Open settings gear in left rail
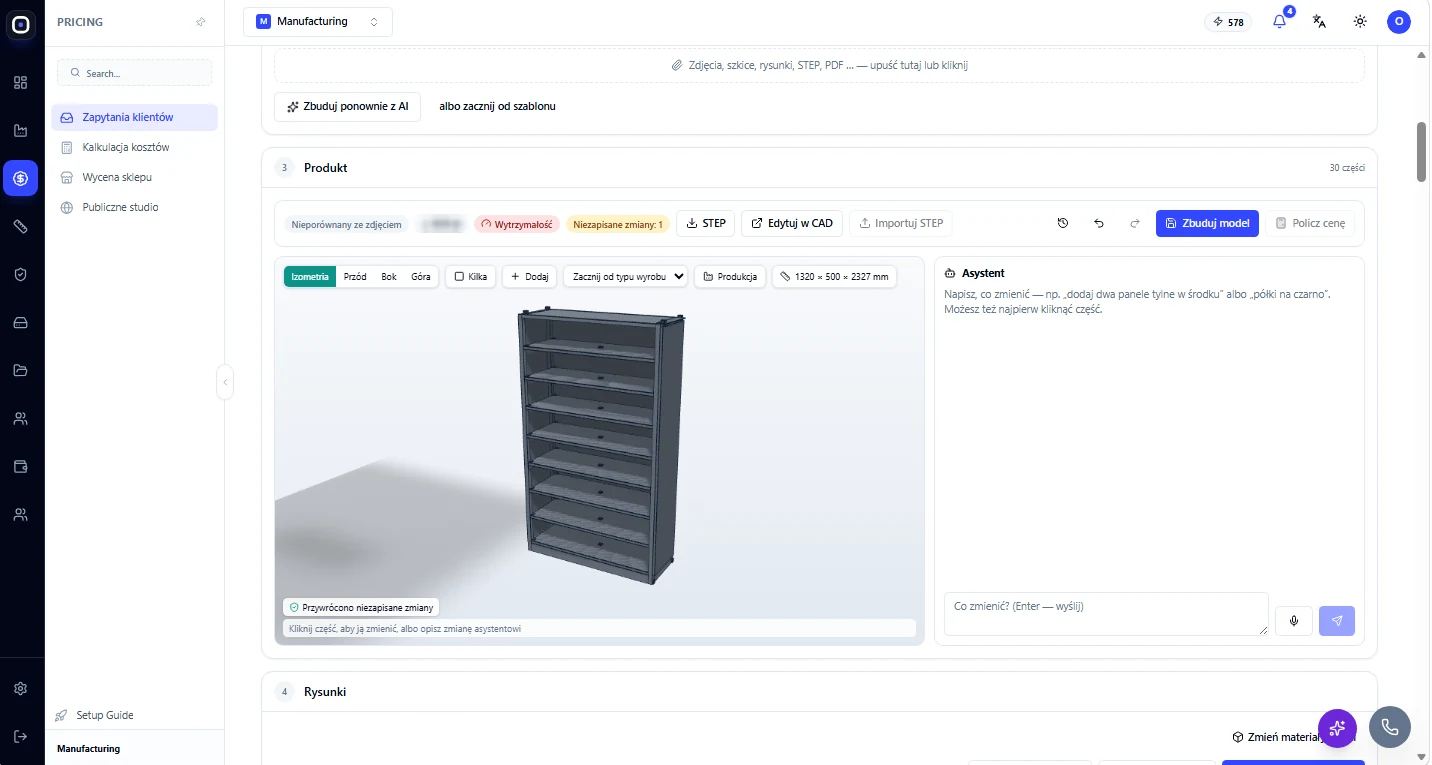This screenshot has height=765, width=1432. coord(21,689)
